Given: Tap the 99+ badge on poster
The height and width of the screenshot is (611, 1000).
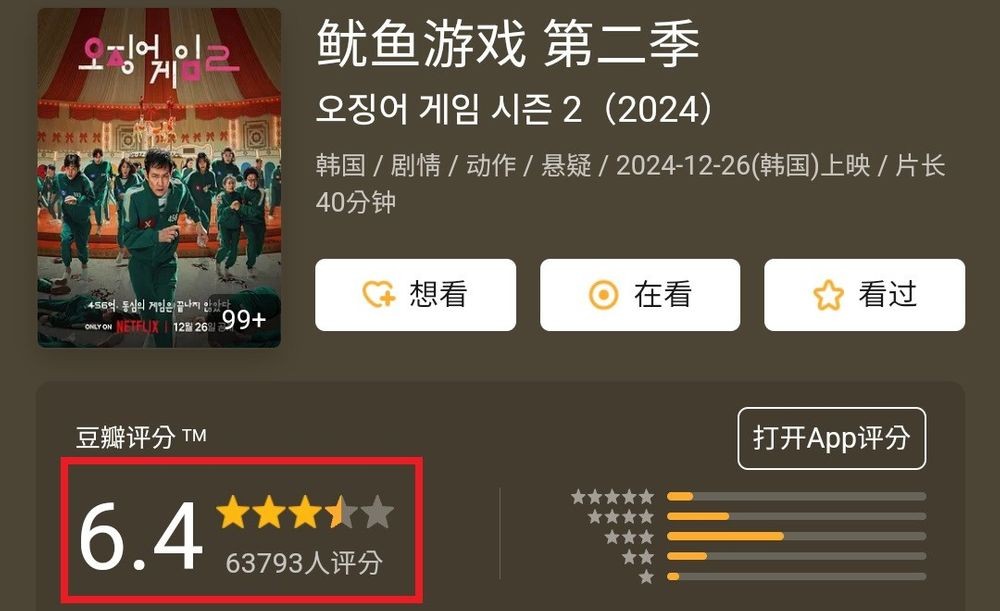Looking at the screenshot, I should [x=244, y=319].
